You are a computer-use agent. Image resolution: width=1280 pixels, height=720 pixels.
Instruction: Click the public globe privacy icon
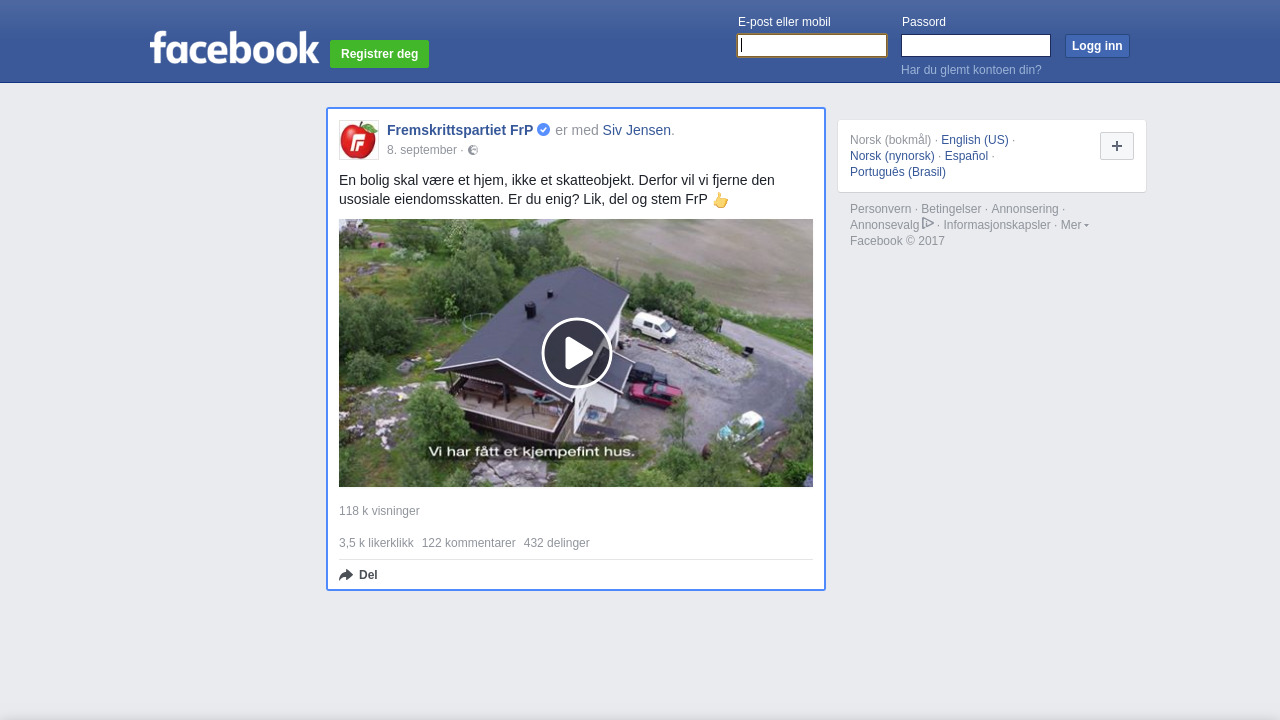(473, 150)
